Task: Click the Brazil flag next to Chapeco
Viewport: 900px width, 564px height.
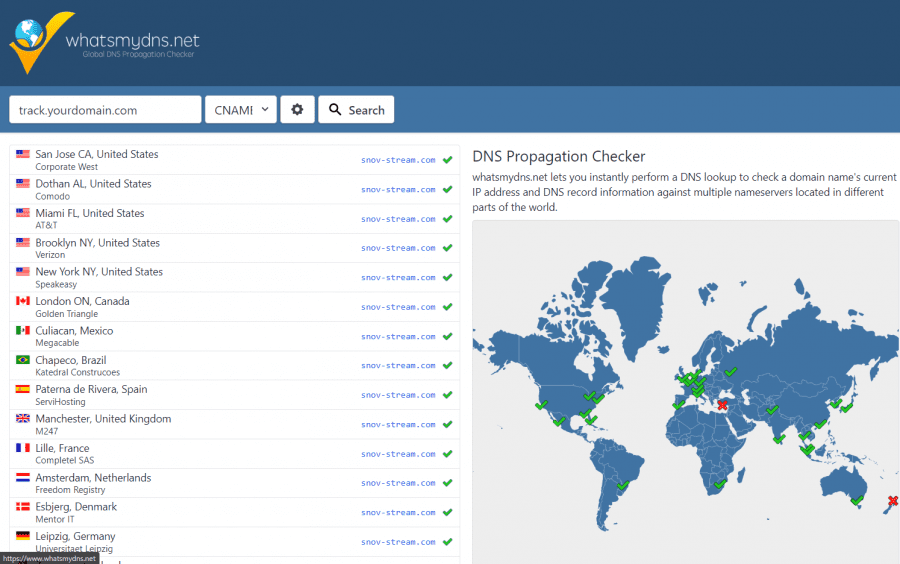Action: pyautogui.click(x=23, y=360)
